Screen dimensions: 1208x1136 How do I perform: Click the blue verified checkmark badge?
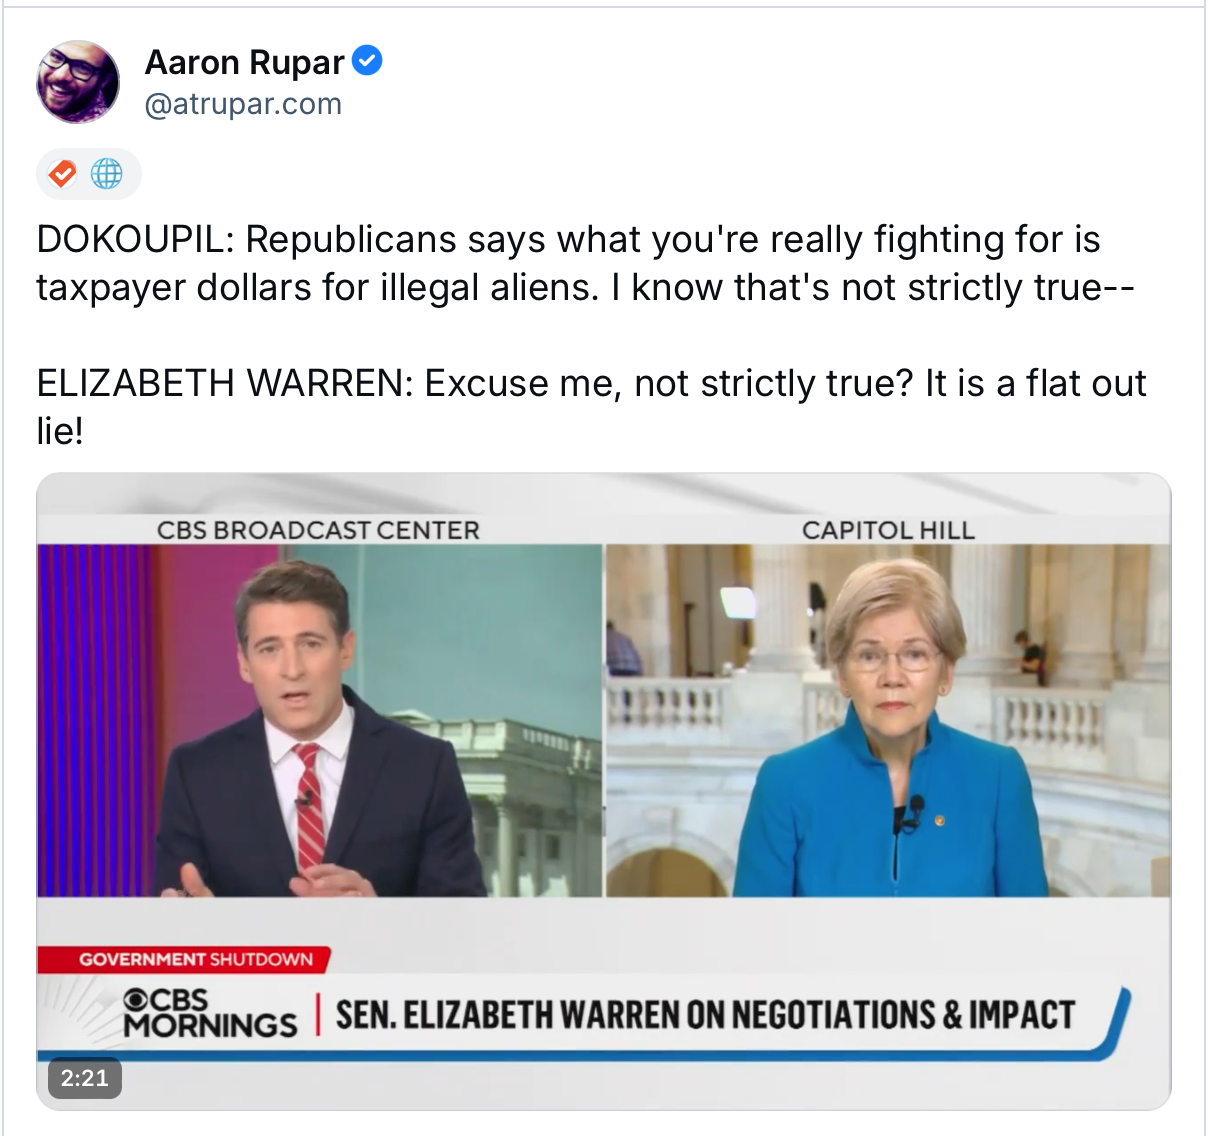[367, 61]
